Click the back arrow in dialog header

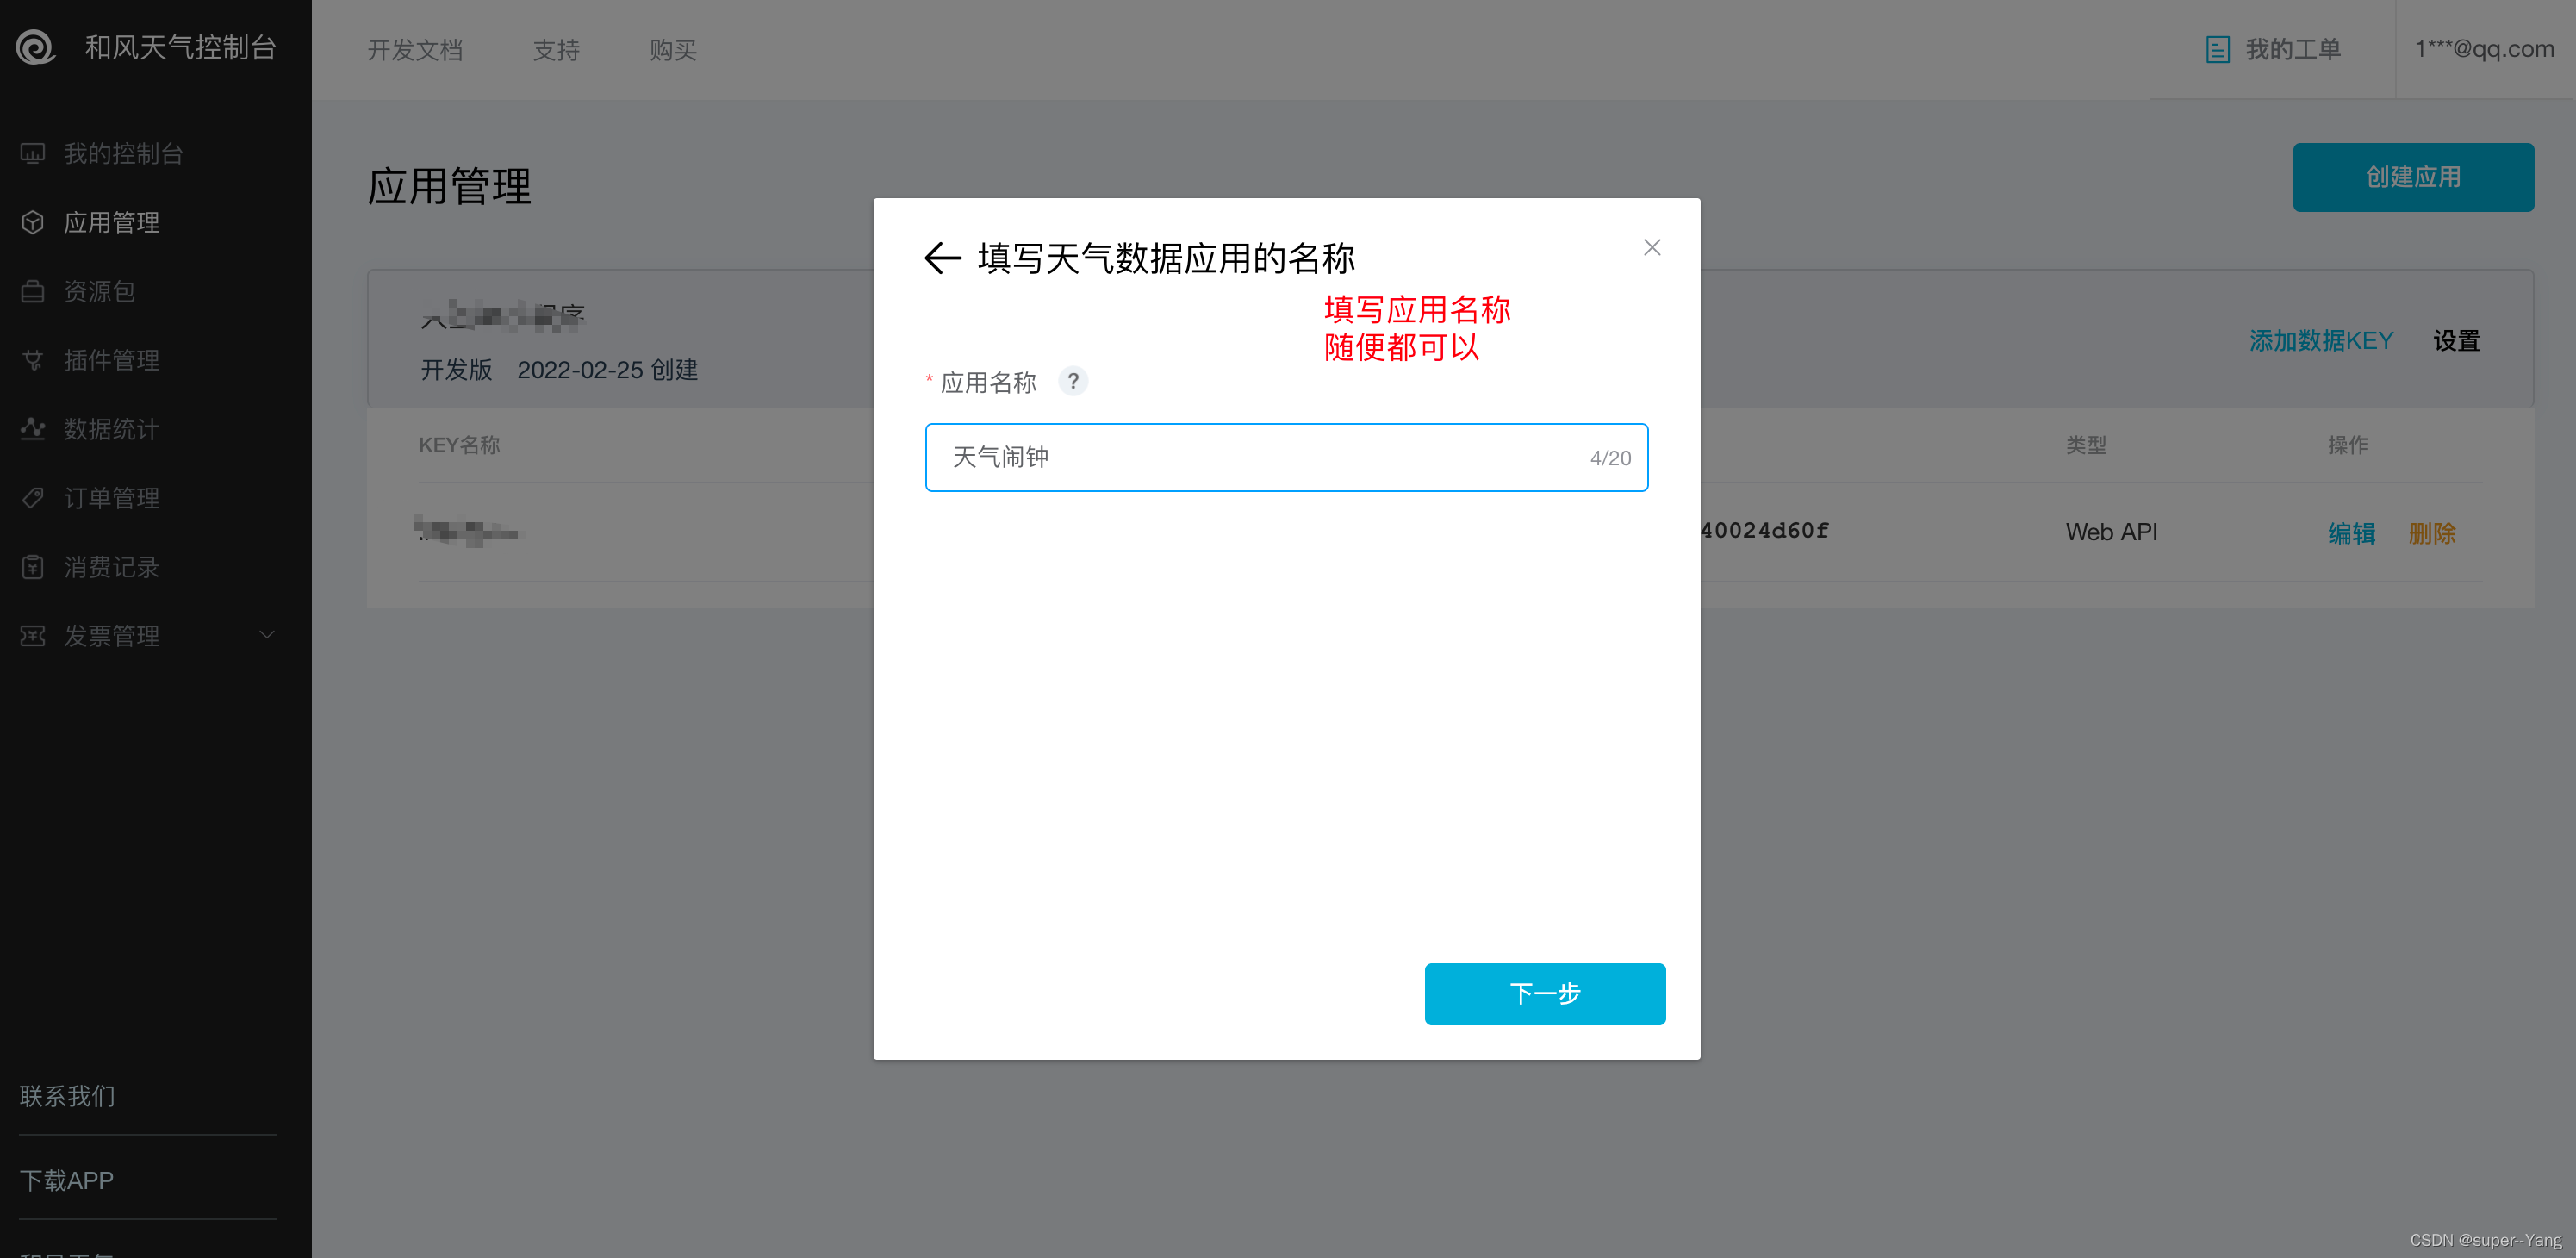click(x=941, y=258)
